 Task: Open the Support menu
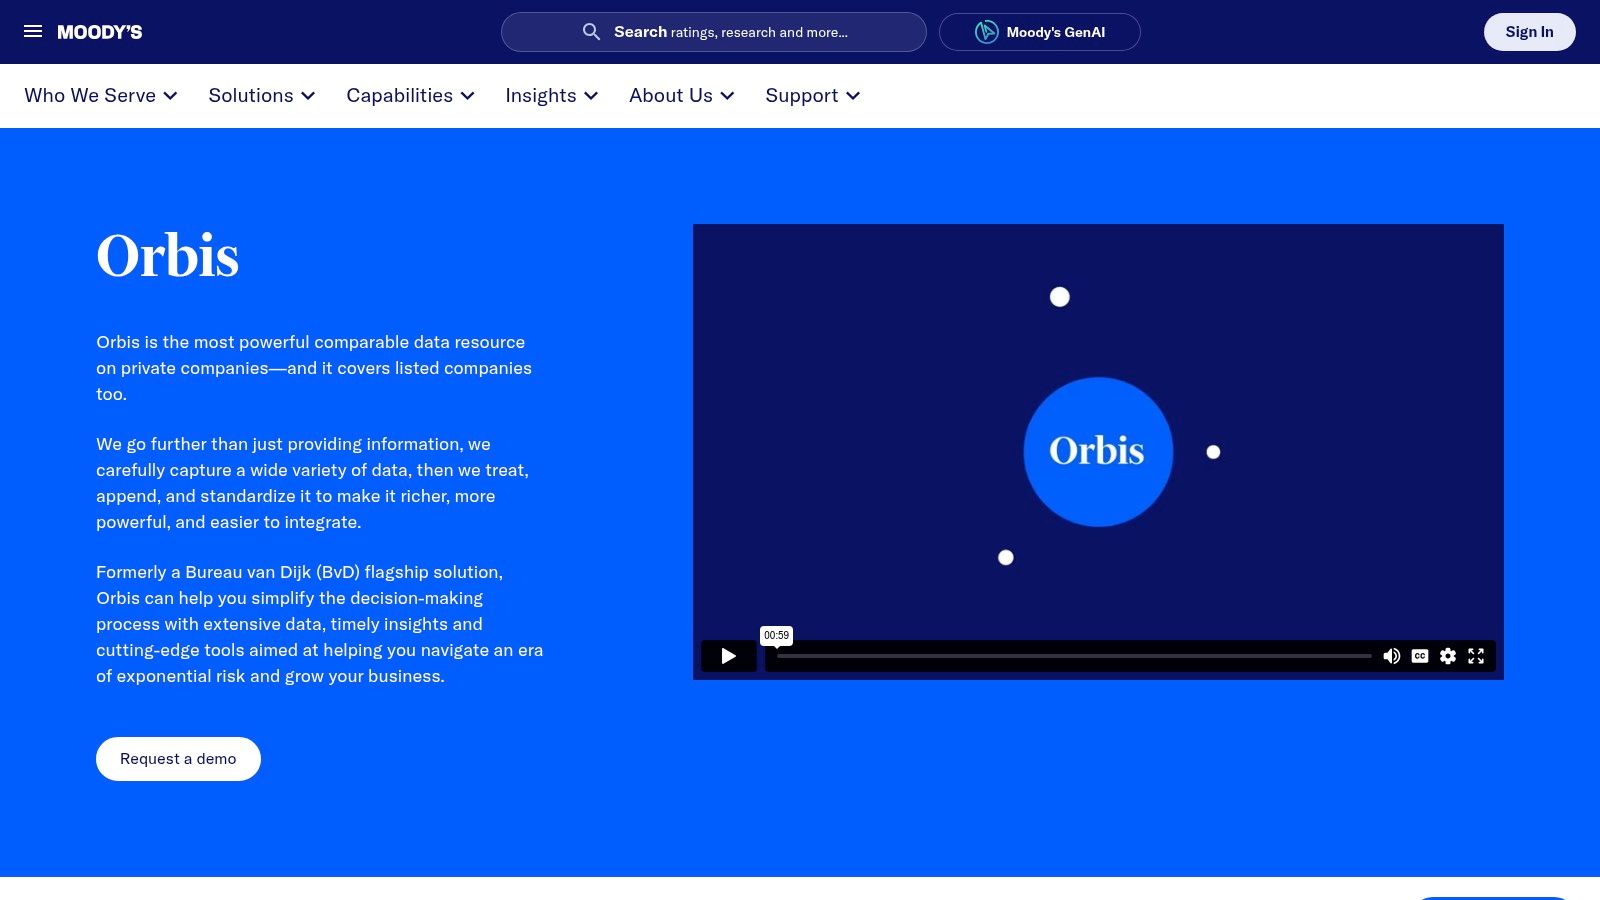pyautogui.click(x=813, y=96)
